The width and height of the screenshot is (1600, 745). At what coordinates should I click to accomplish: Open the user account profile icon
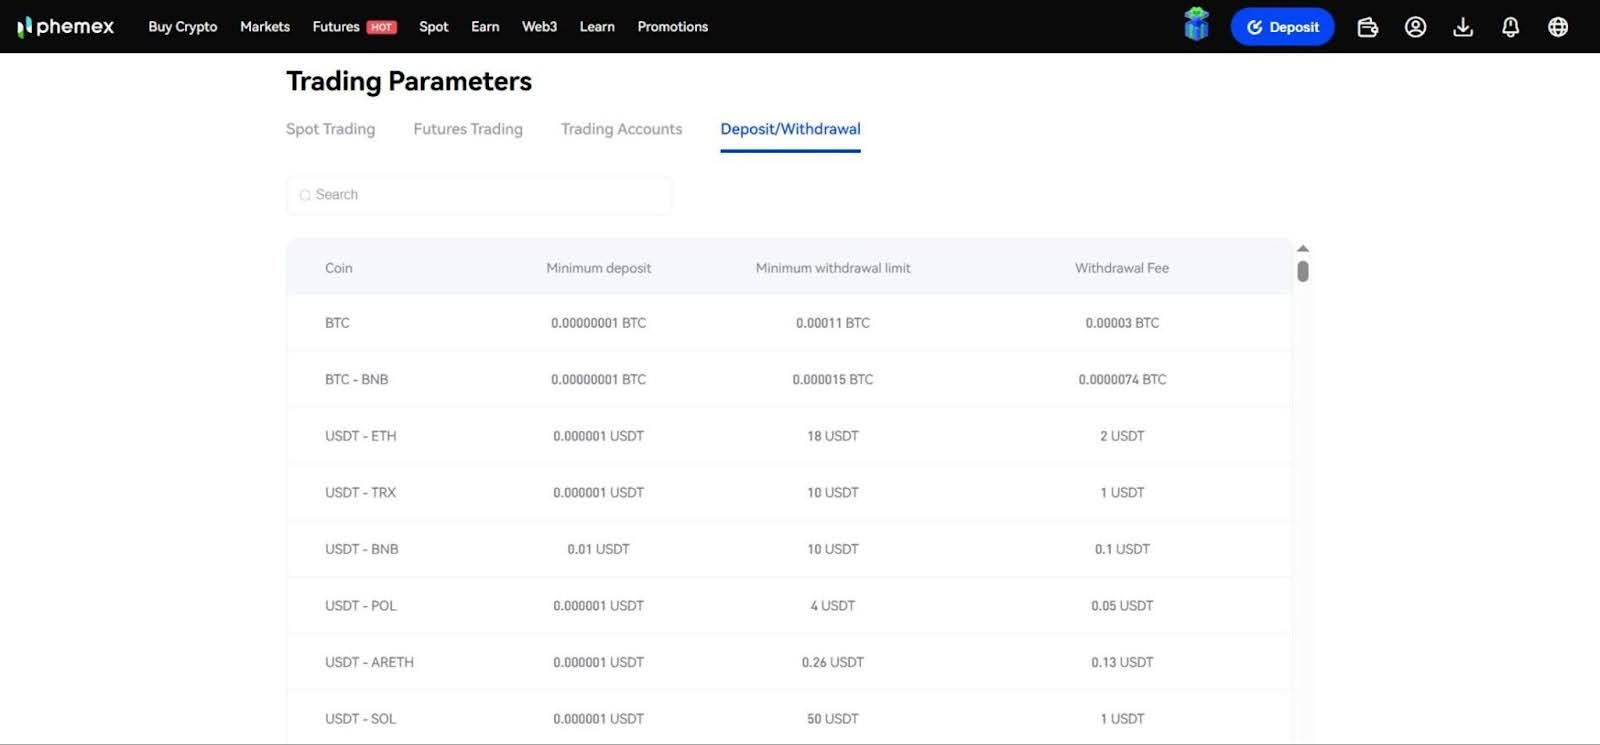[1415, 27]
